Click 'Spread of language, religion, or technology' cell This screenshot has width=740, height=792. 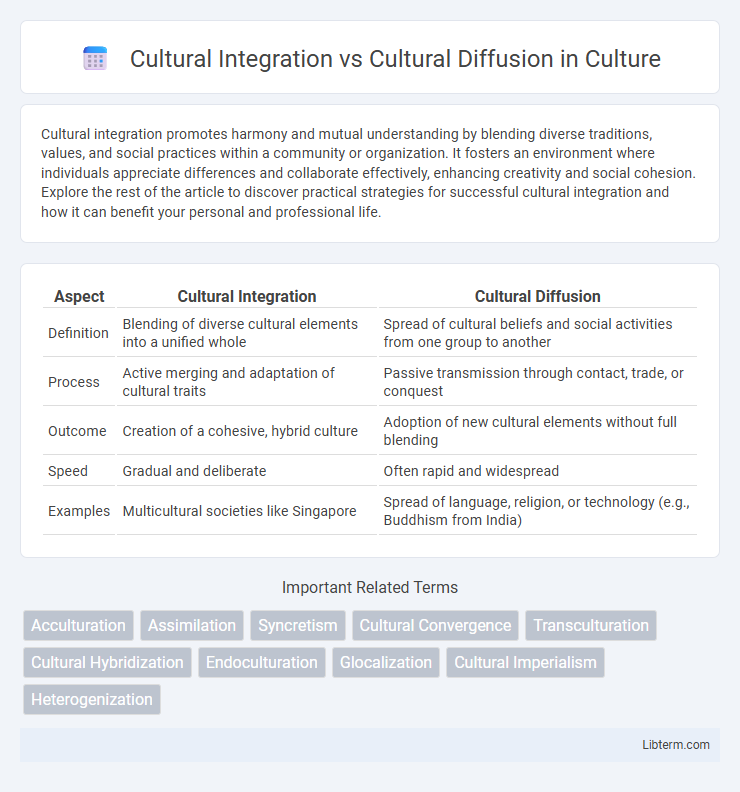(537, 511)
